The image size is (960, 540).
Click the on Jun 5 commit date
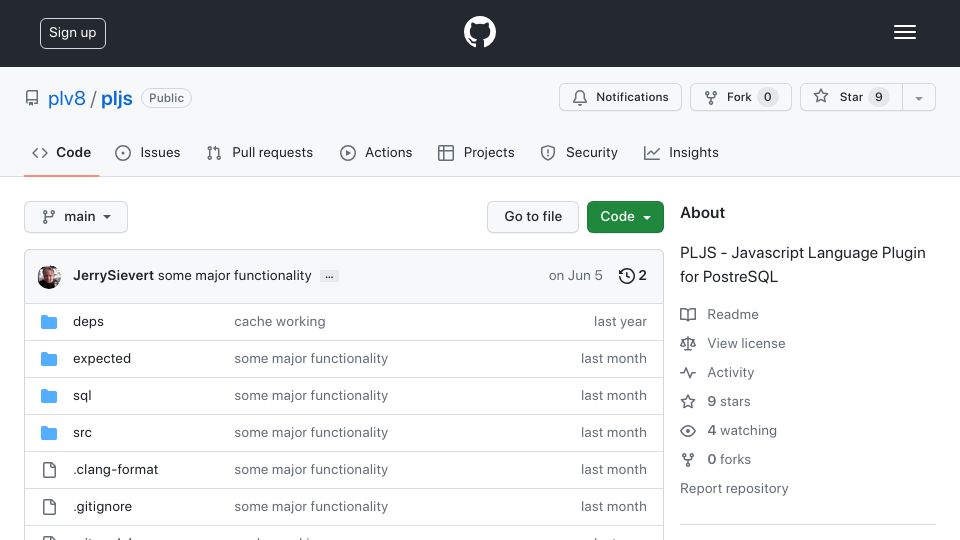click(576, 276)
